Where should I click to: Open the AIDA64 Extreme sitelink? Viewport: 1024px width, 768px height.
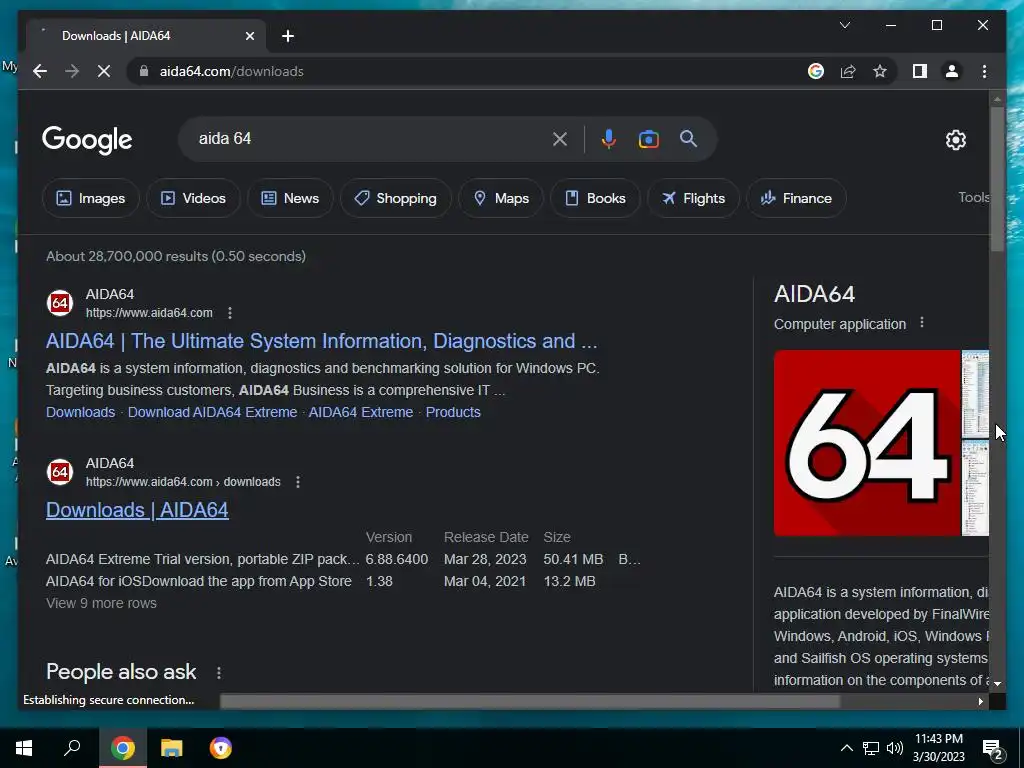point(360,412)
